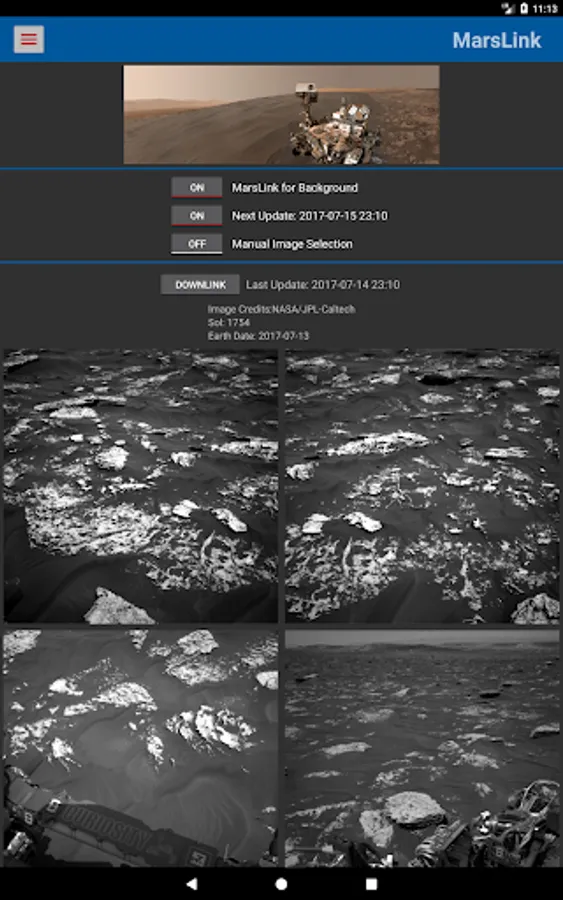Tap the 'Next Update: 2017-07-15 23:10' label
This screenshot has width=563, height=900.
pos(309,216)
